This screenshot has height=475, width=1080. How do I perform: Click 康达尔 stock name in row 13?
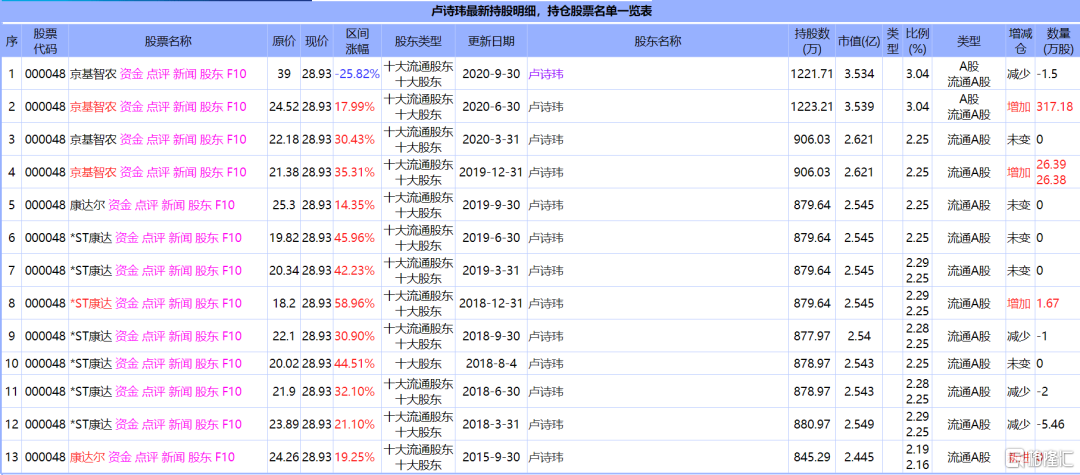pyautogui.click(x=87, y=457)
